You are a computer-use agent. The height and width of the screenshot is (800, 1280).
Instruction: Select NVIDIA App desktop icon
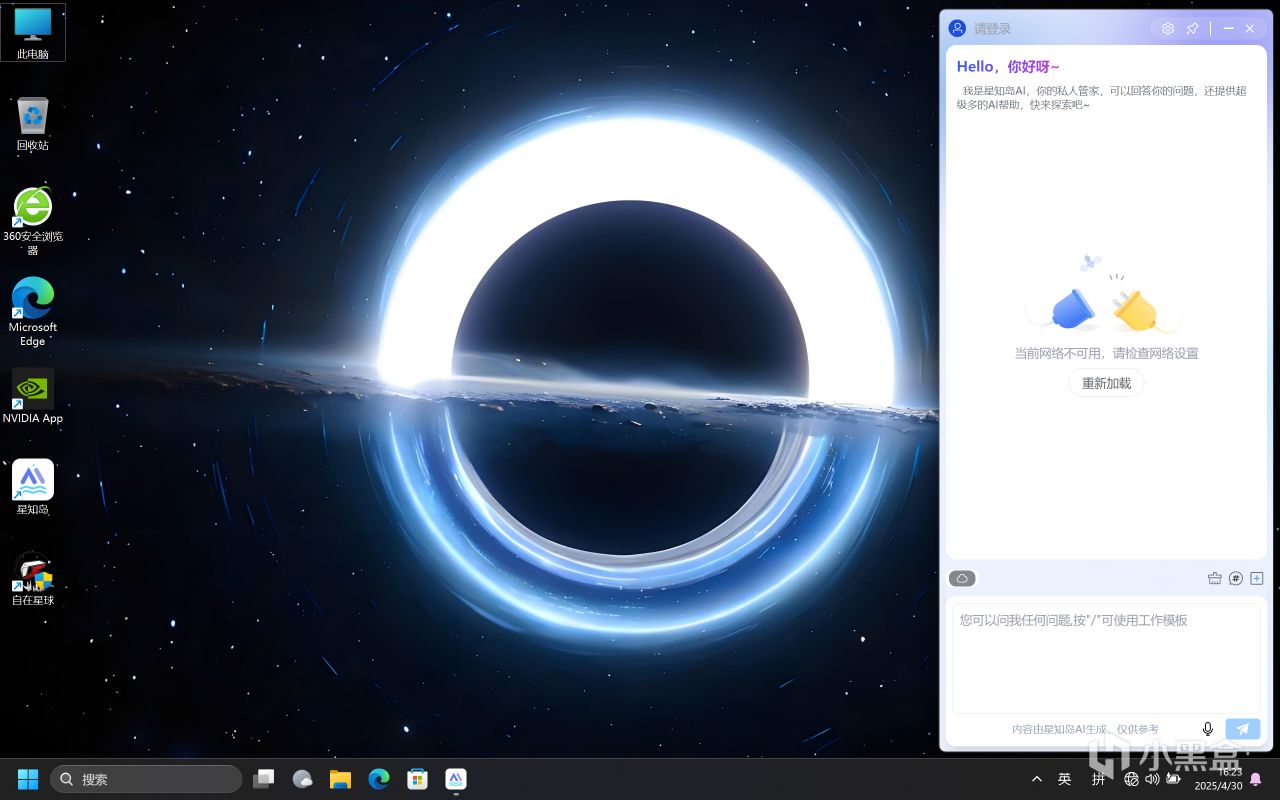click(33, 390)
